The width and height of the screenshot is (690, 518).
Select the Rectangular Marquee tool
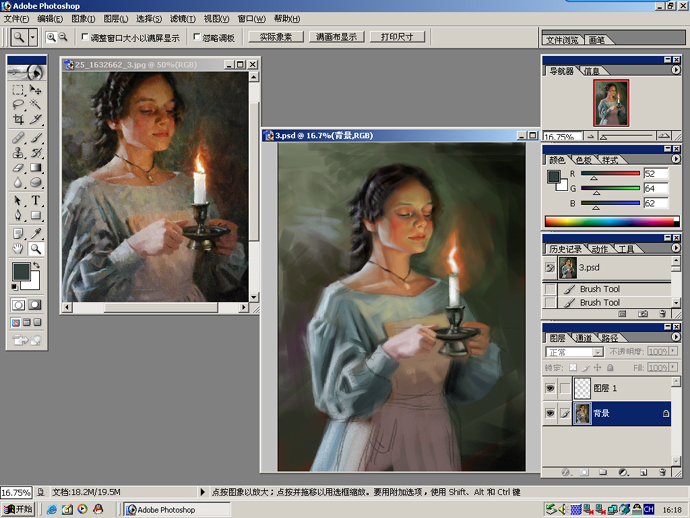tap(18, 90)
